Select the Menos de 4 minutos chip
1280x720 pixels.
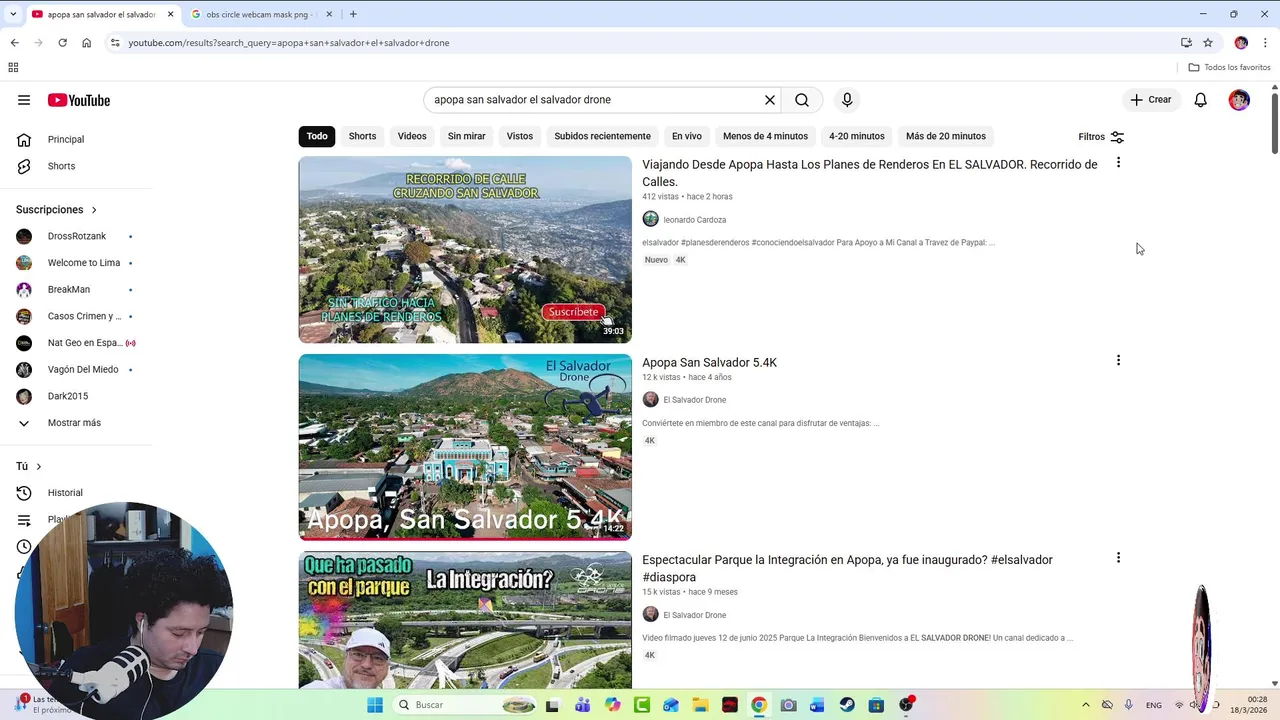[x=765, y=136]
